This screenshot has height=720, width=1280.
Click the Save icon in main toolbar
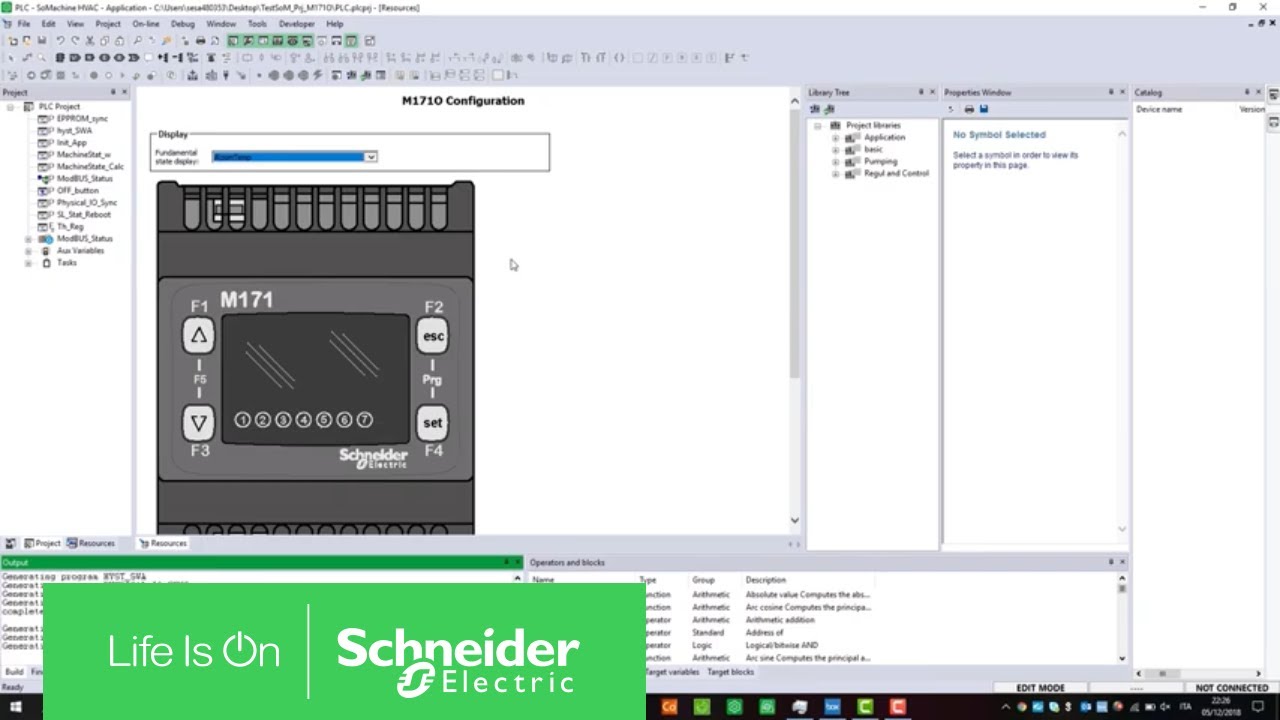click(x=41, y=41)
